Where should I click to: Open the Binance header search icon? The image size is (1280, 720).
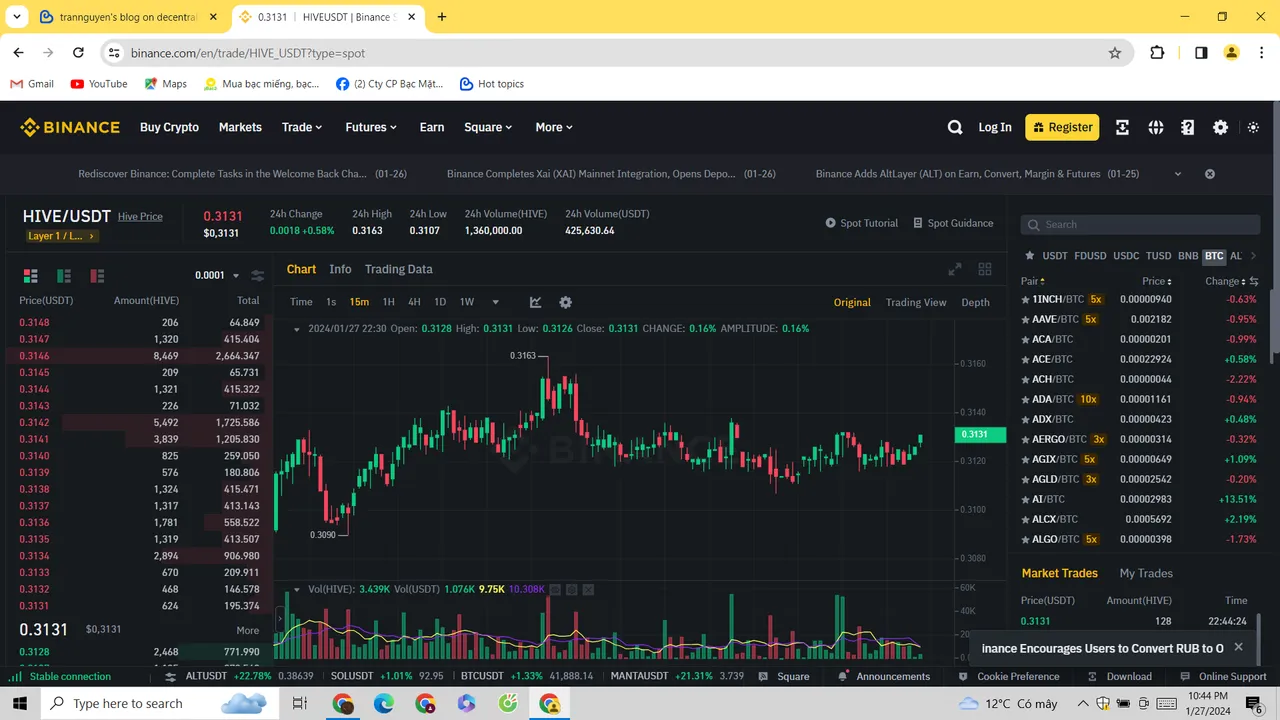[955, 127]
